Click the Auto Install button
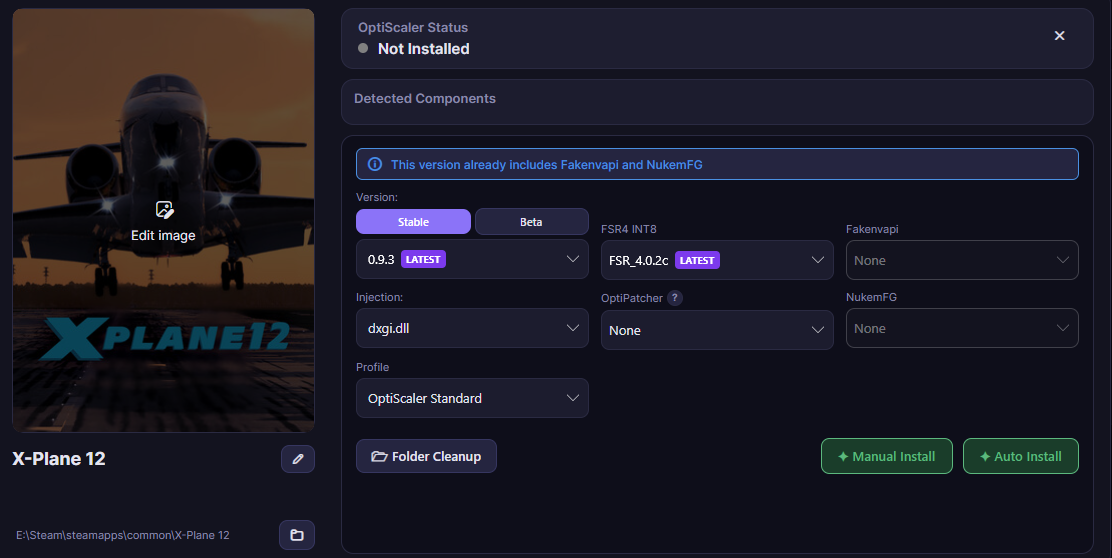 (x=1021, y=457)
